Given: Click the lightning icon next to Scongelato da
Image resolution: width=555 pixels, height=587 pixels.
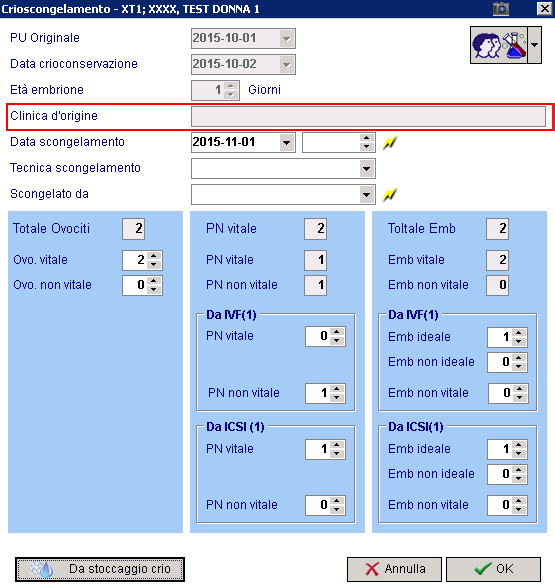Looking at the screenshot, I should 390,195.
